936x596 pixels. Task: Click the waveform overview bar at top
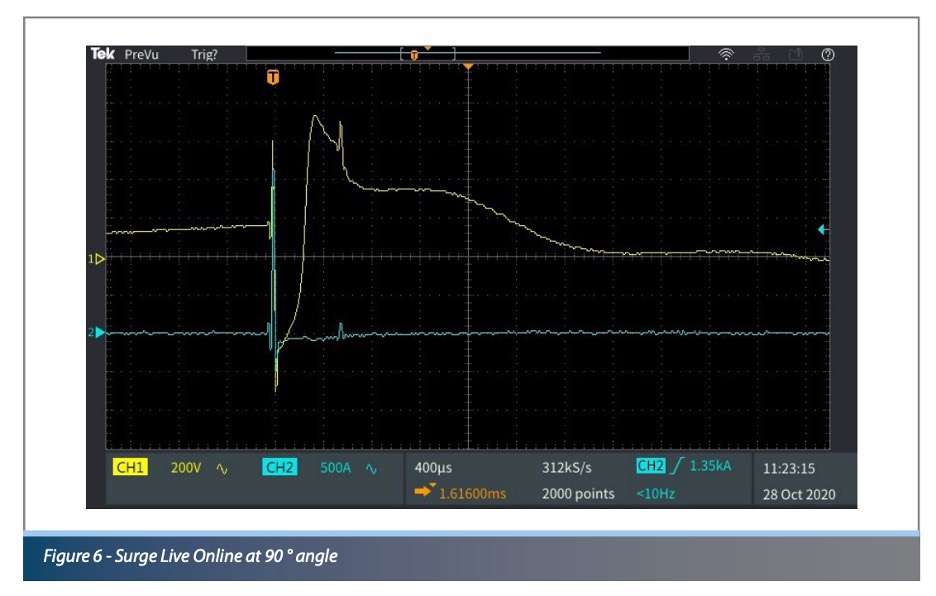click(x=468, y=52)
